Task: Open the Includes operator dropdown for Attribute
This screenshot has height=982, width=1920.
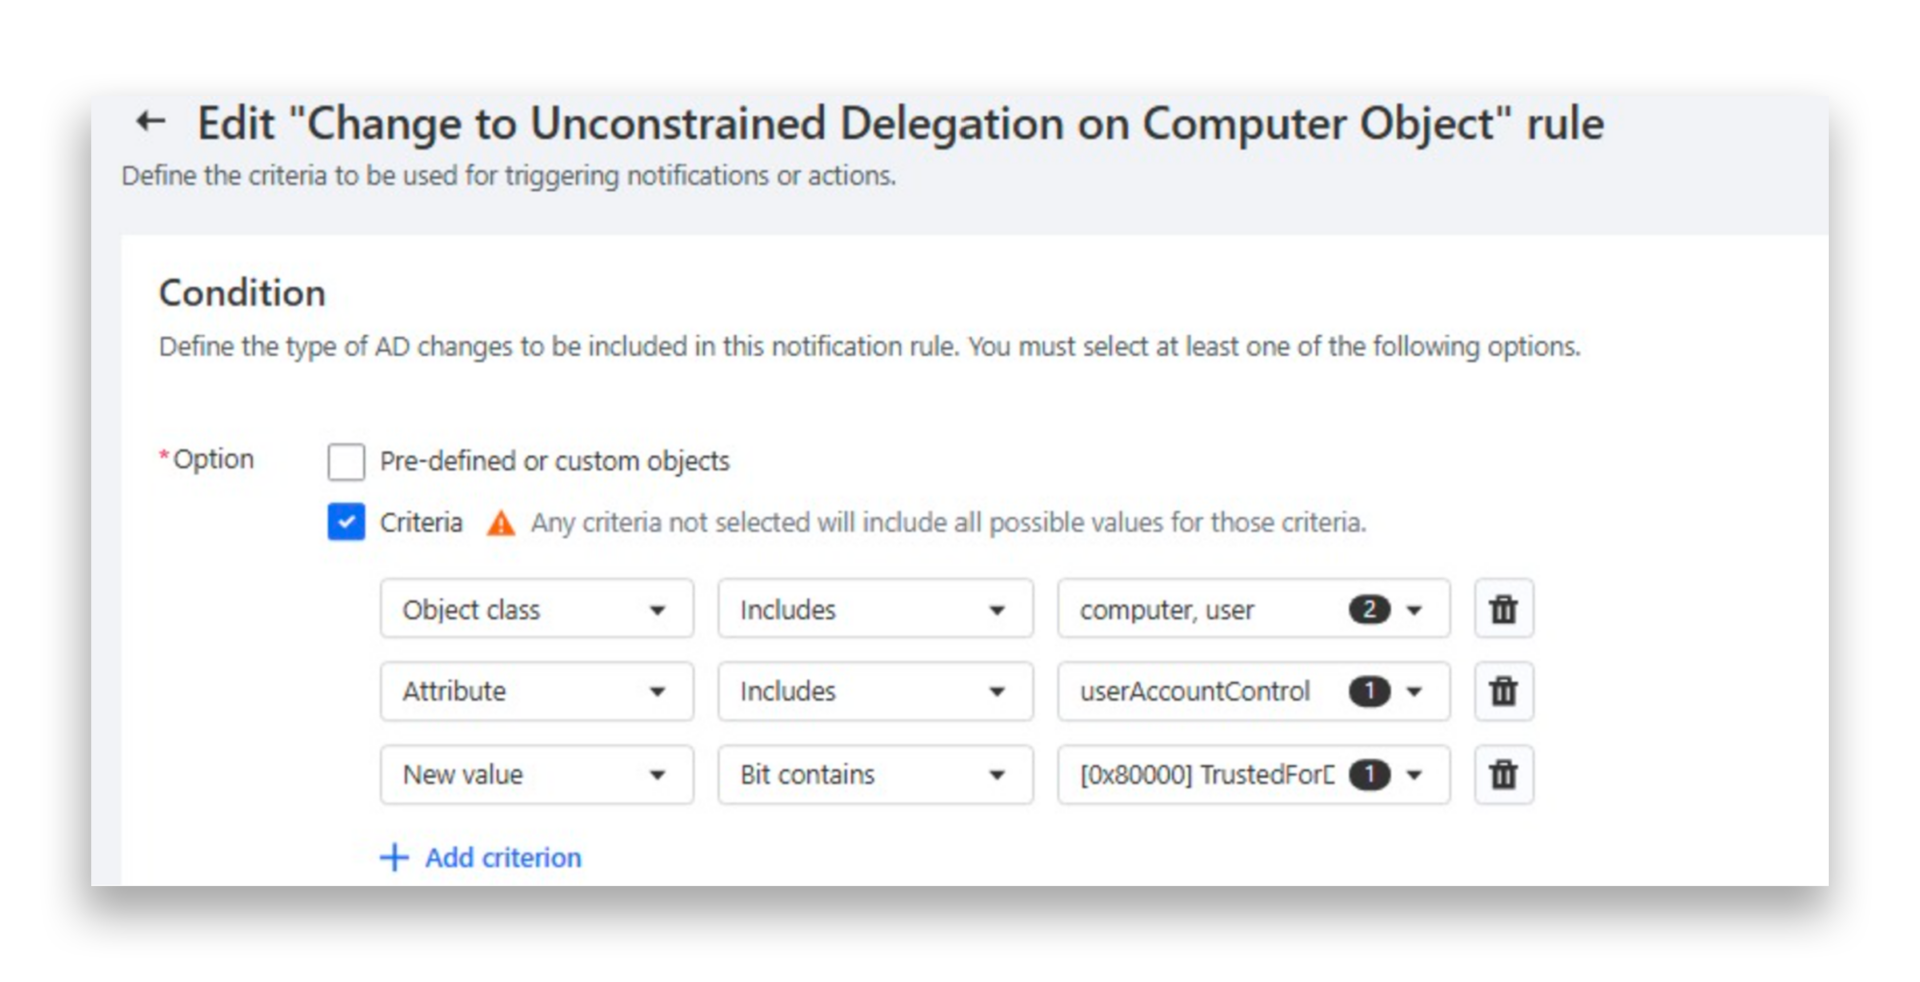Action: (x=875, y=691)
